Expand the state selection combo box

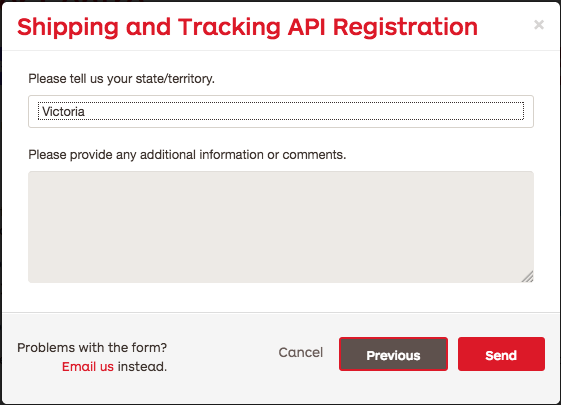(x=281, y=111)
